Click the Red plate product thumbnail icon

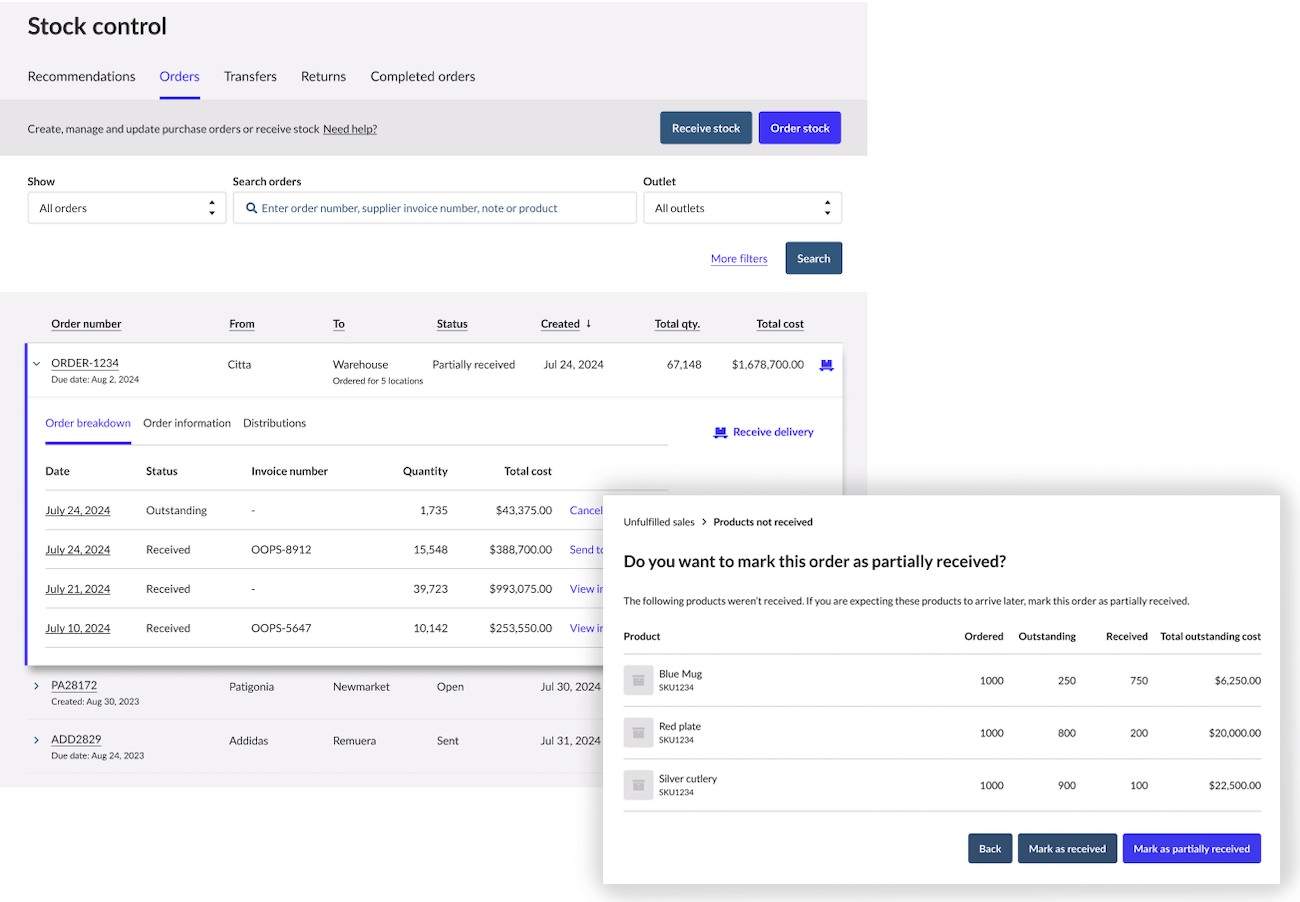638,733
